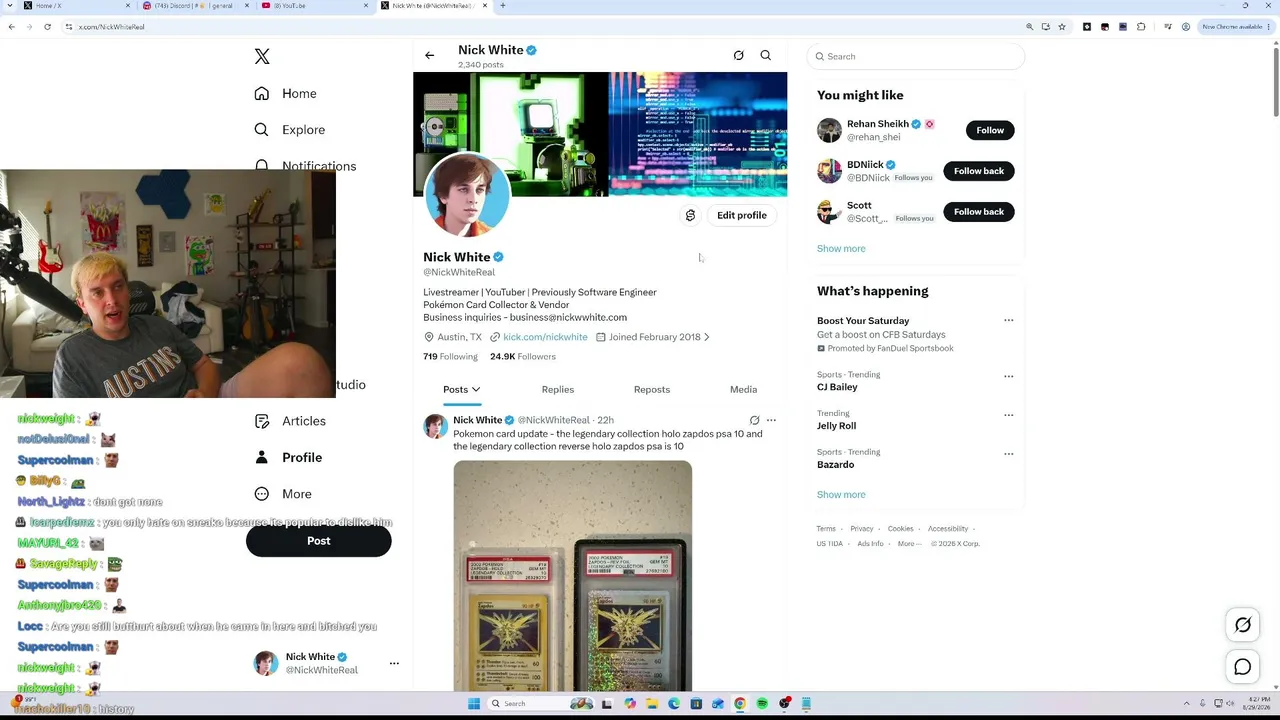Viewport: 1280px width, 720px height.
Task: Open the profile avatar picture
Action: pyautogui.click(x=467, y=195)
